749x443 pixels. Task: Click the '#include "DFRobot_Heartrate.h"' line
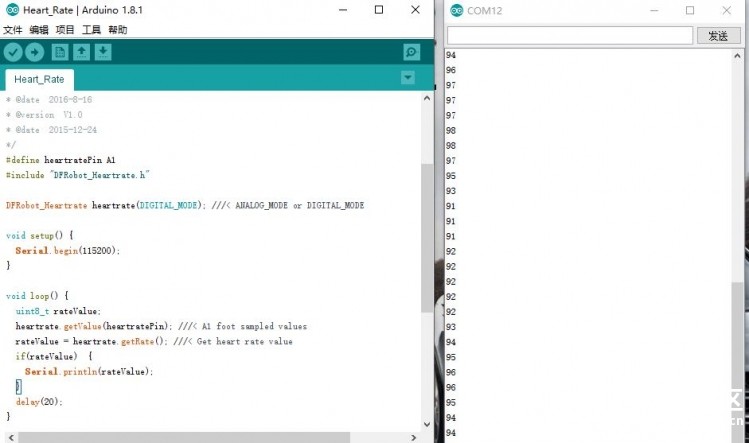pyautogui.click(x=77, y=175)
